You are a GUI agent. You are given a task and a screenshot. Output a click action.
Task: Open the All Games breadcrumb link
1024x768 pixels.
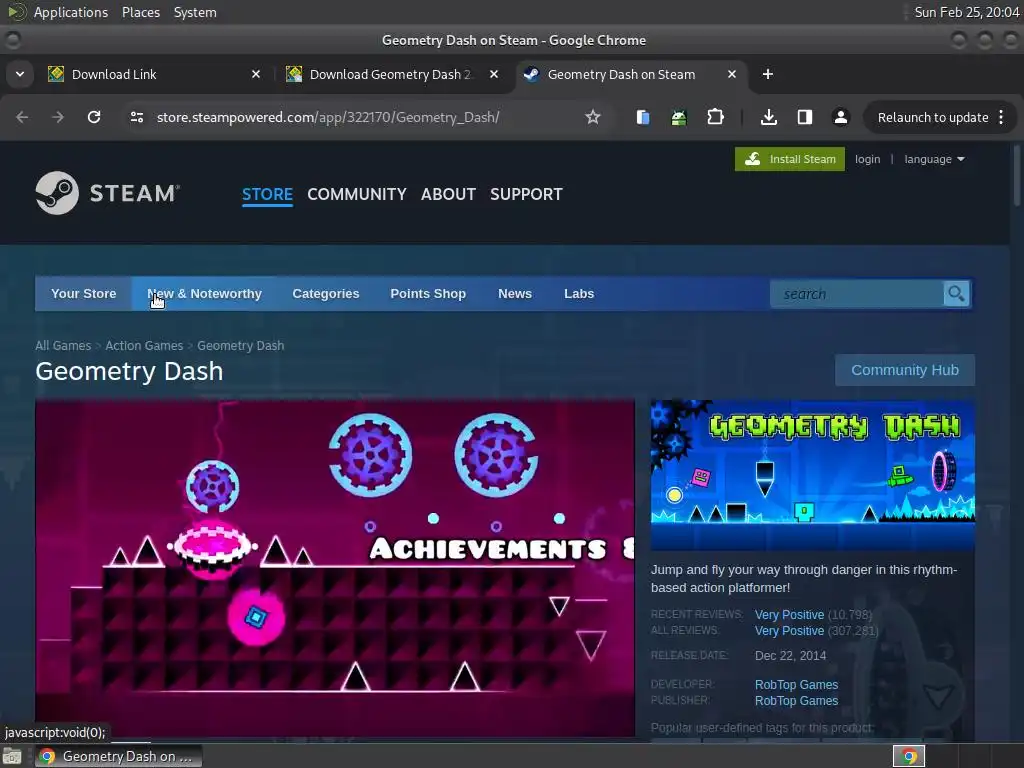(63, 345)
